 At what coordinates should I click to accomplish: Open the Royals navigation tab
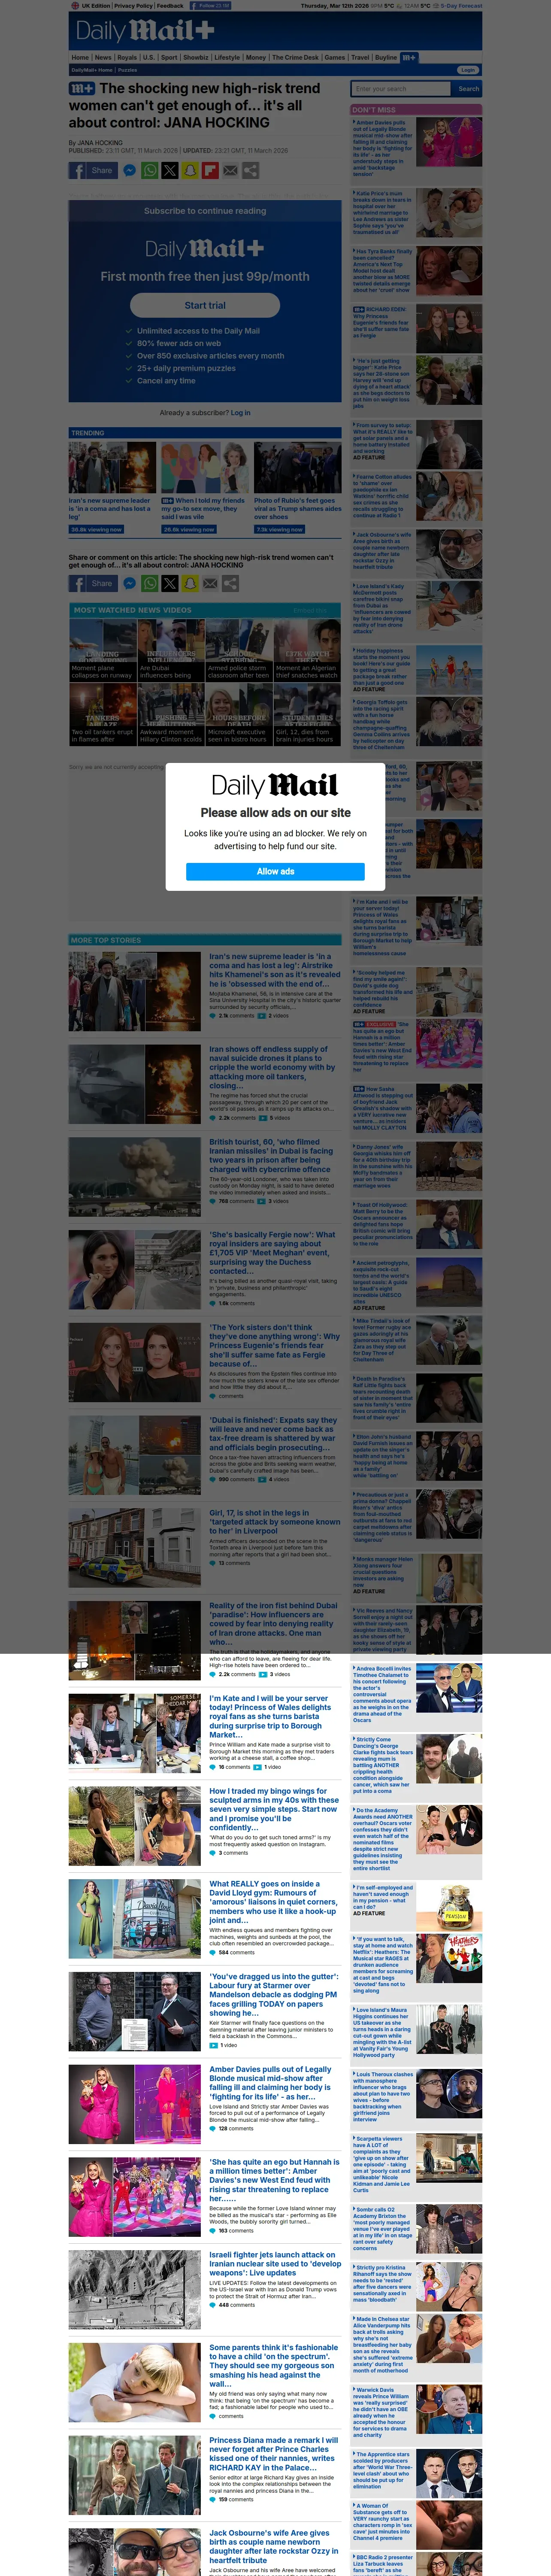(x=127, y=58)
